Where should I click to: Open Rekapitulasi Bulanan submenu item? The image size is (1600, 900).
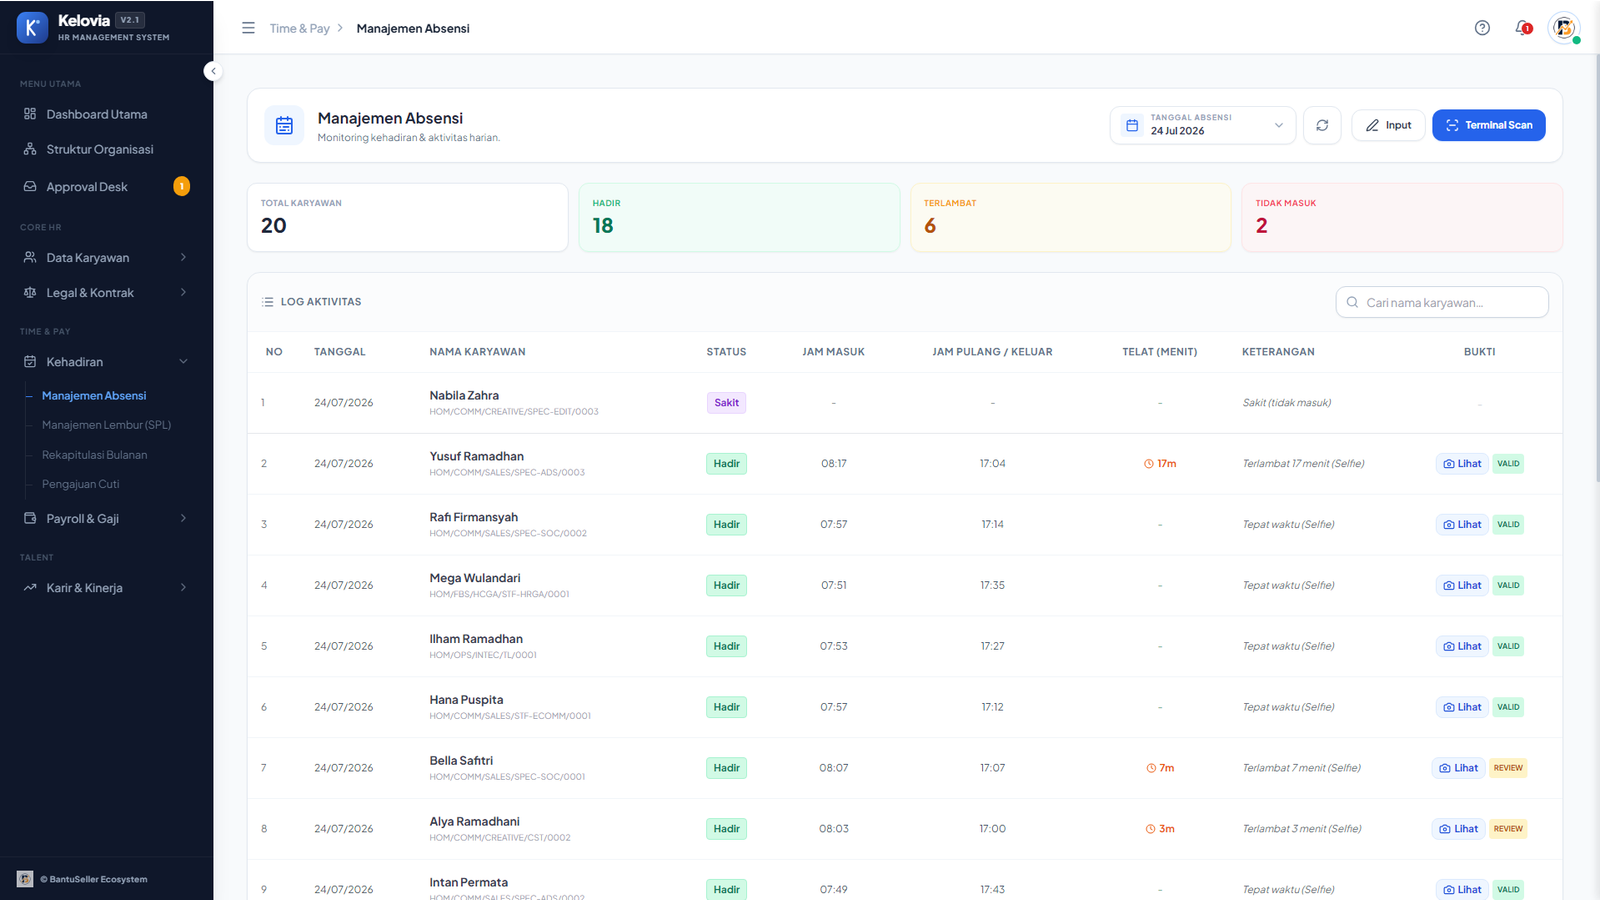pos(94,455)
